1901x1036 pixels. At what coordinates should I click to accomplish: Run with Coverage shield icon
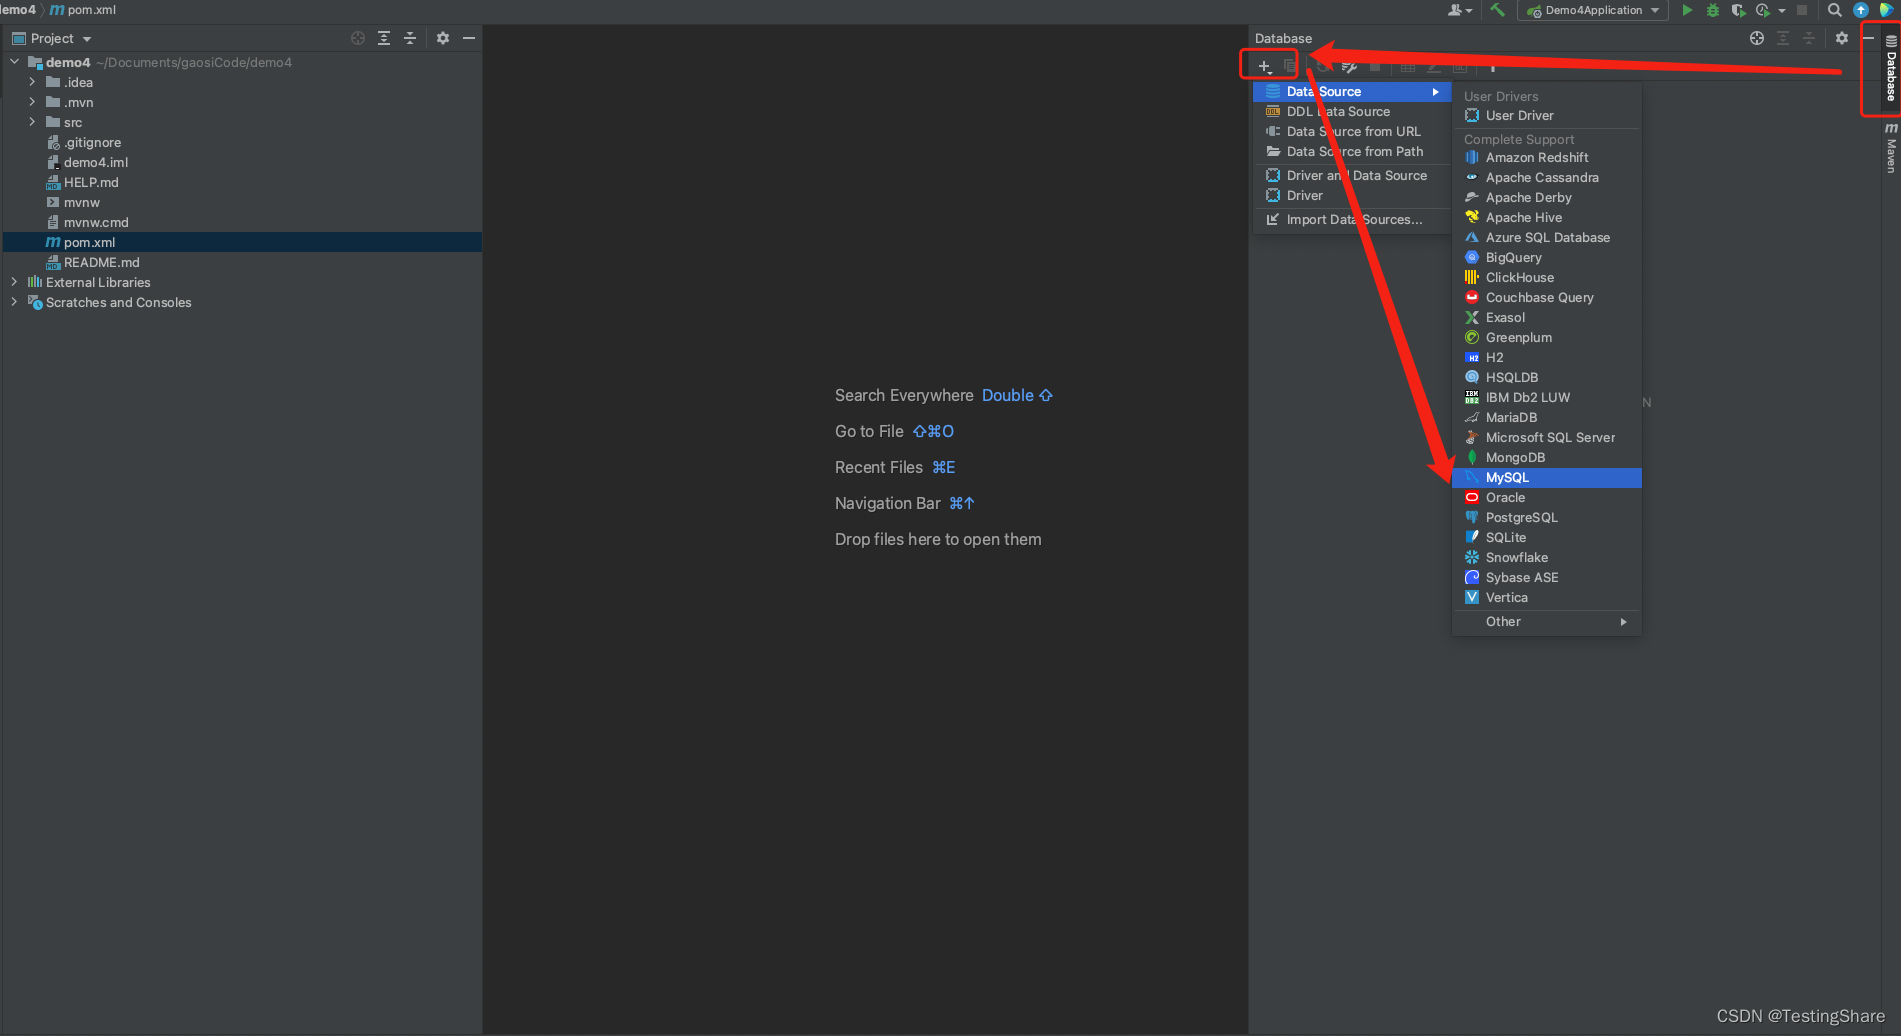pyautogui.click(x=1738, y=10)
